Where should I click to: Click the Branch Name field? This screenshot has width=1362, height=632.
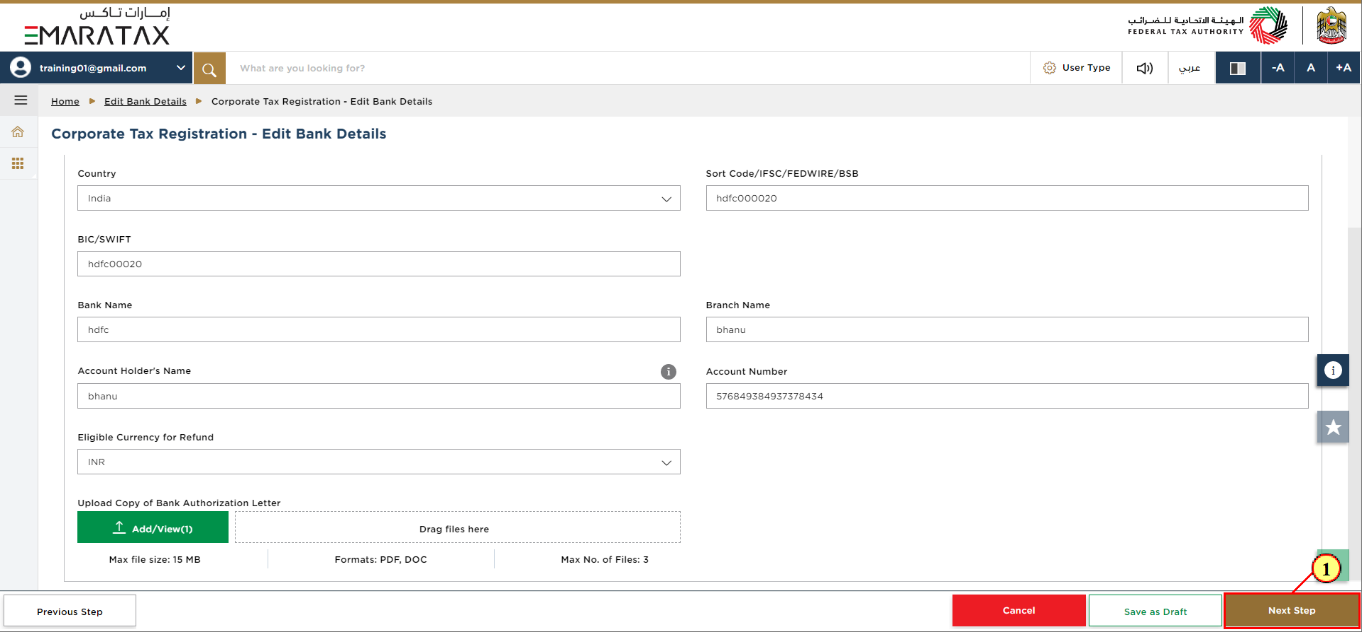point(1007,329)
